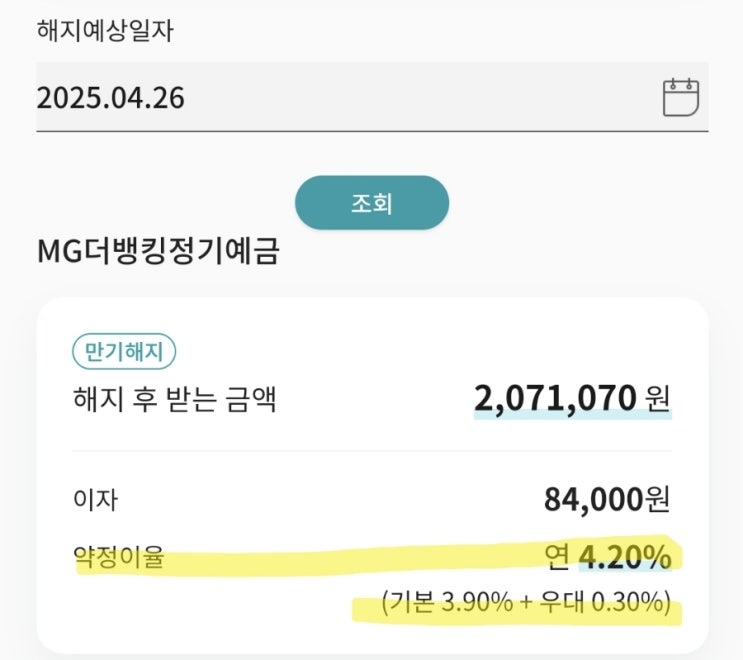Click the divider line above 이자 row
Viewport: 743px width, 660px height.
[x=371, y=451]
